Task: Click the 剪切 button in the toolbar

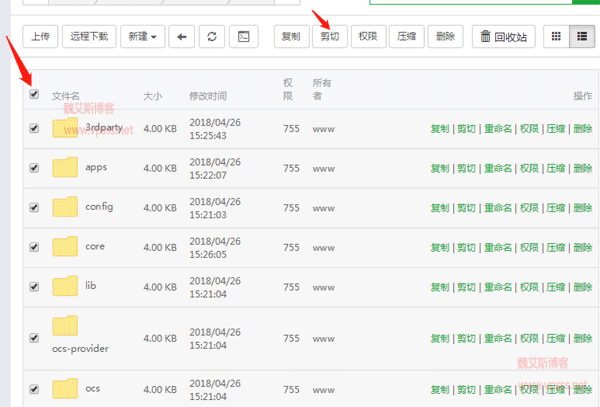Action: point(327,37)
